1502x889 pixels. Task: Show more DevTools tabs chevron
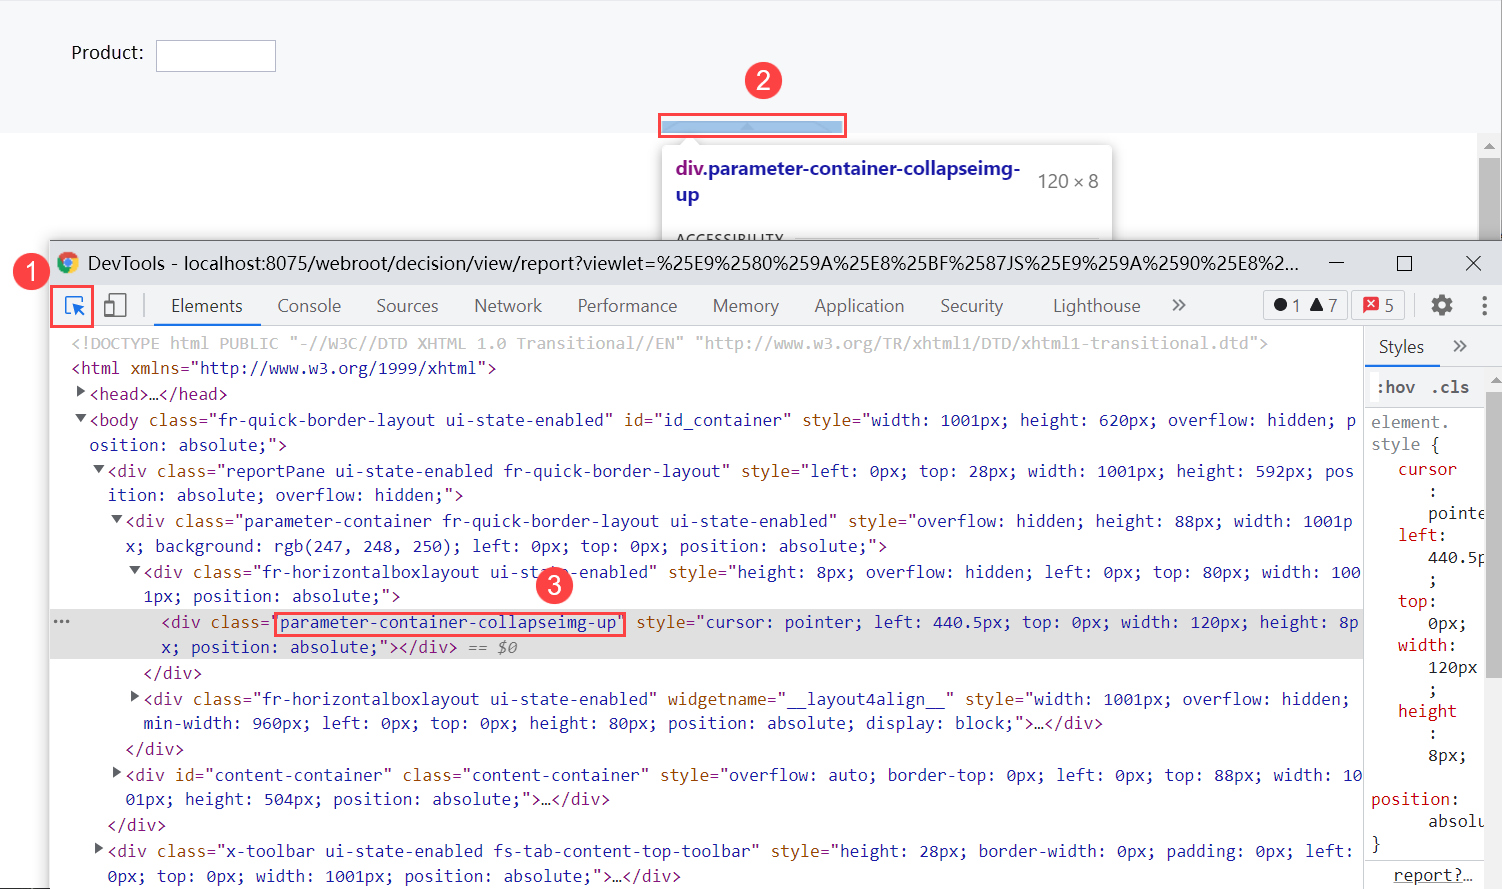click(x=1179, y=305)
